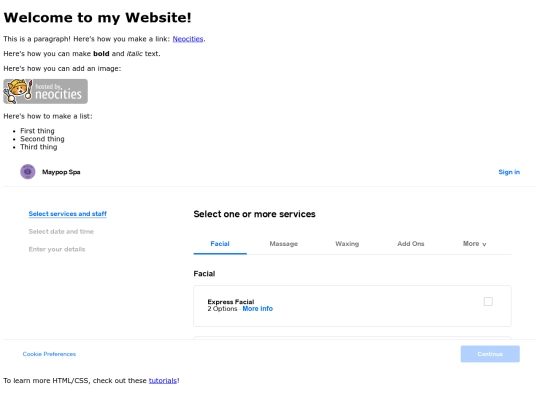Expand the More services dropdown
The width and height of the screenshot is (540, 405).
474,244
